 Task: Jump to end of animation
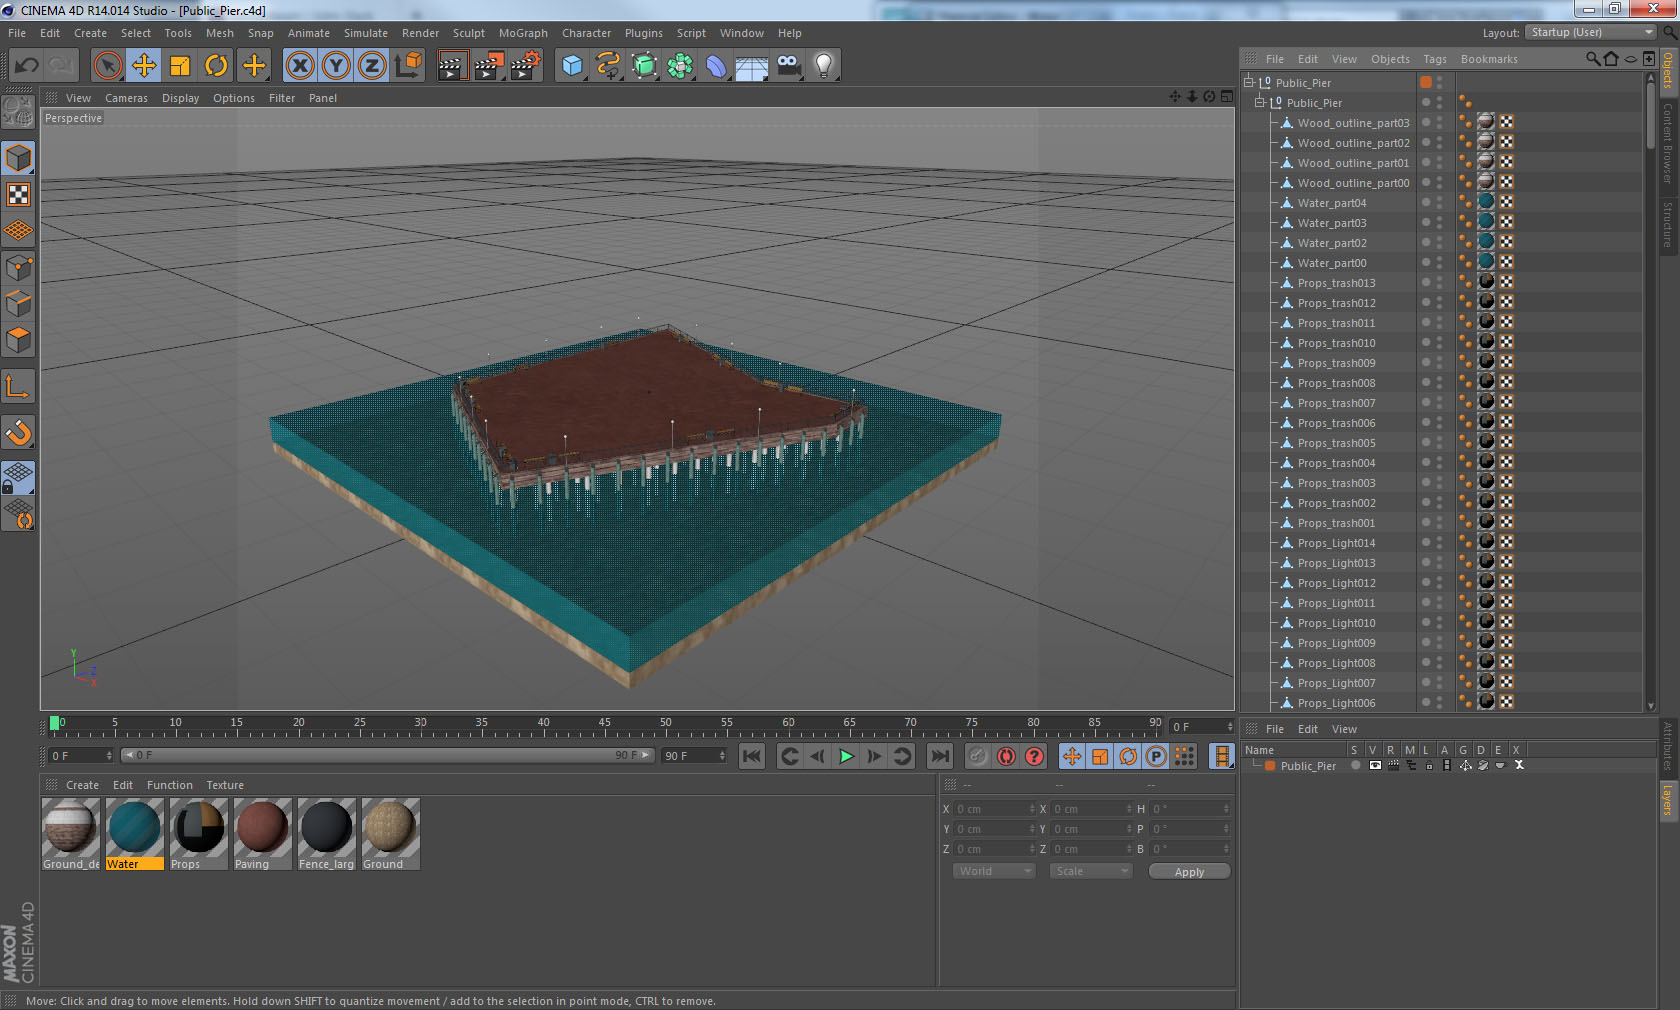click(940, 756)
